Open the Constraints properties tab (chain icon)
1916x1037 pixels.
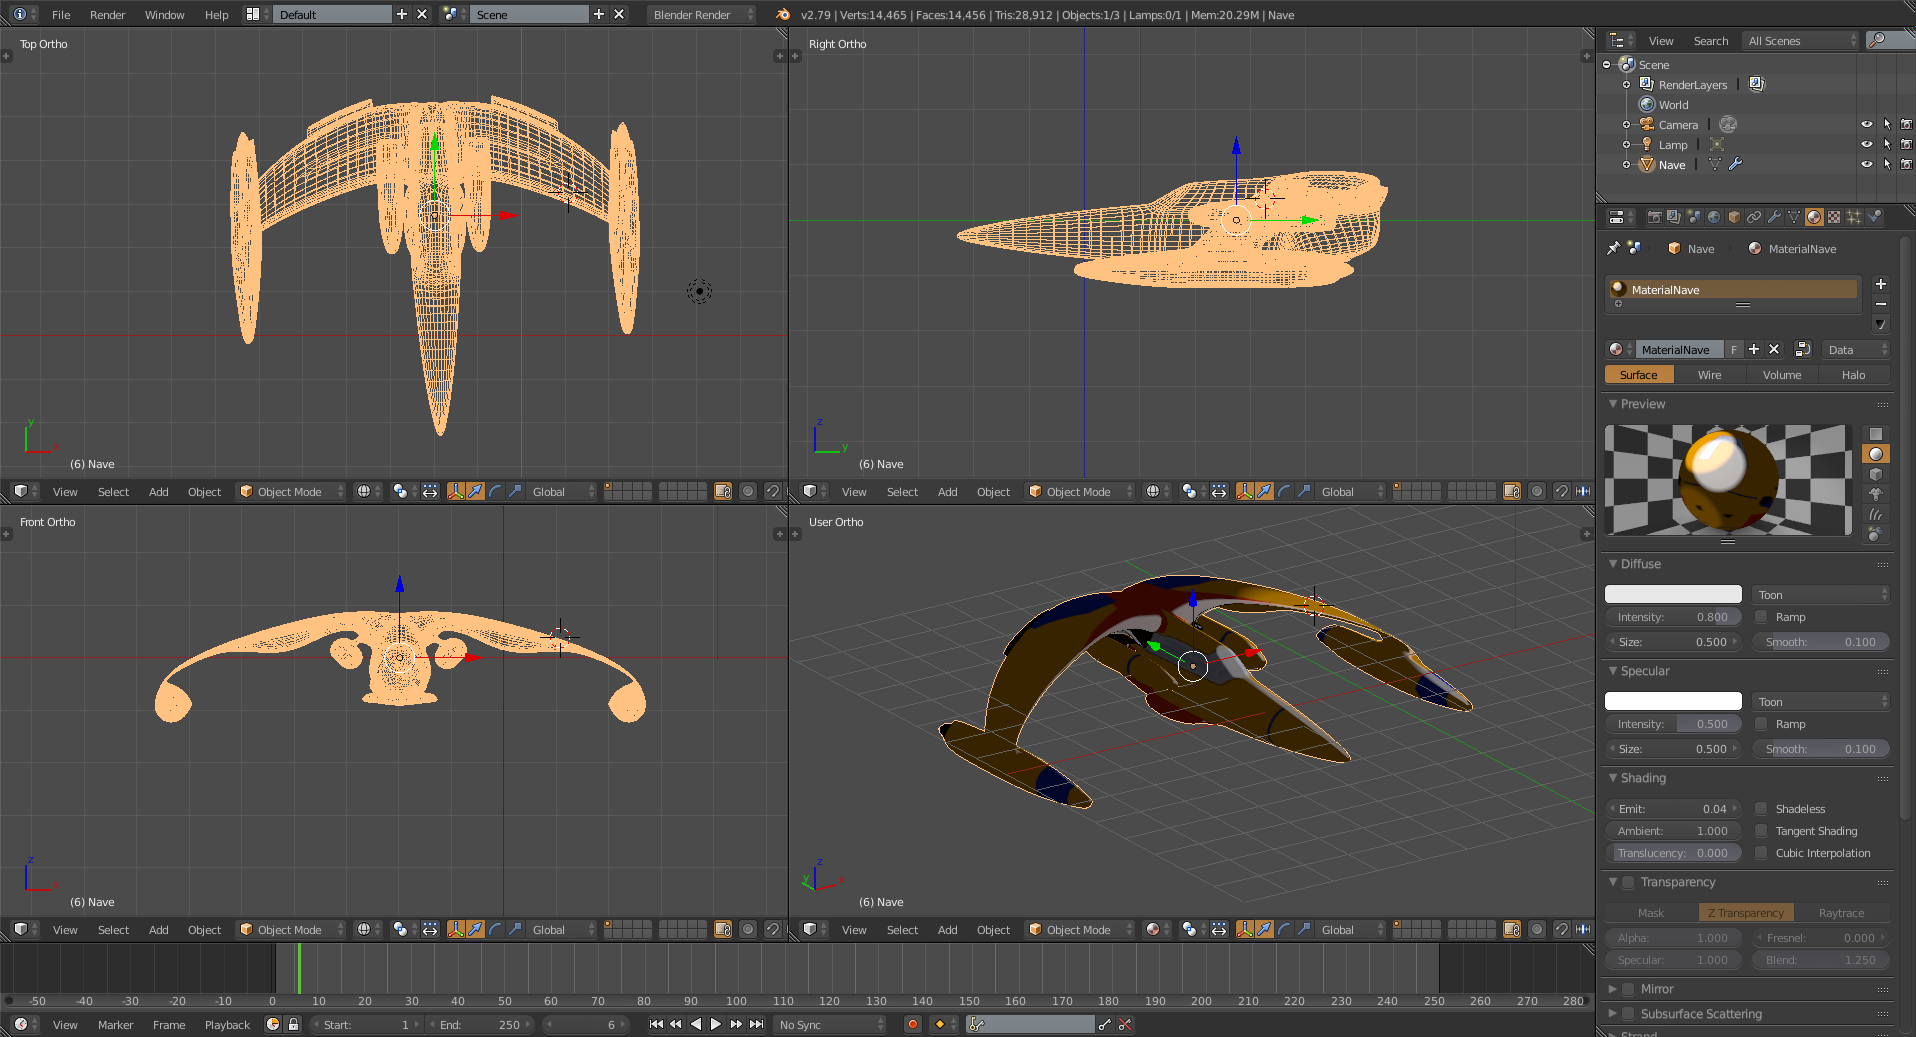(x=1754, y=217)
